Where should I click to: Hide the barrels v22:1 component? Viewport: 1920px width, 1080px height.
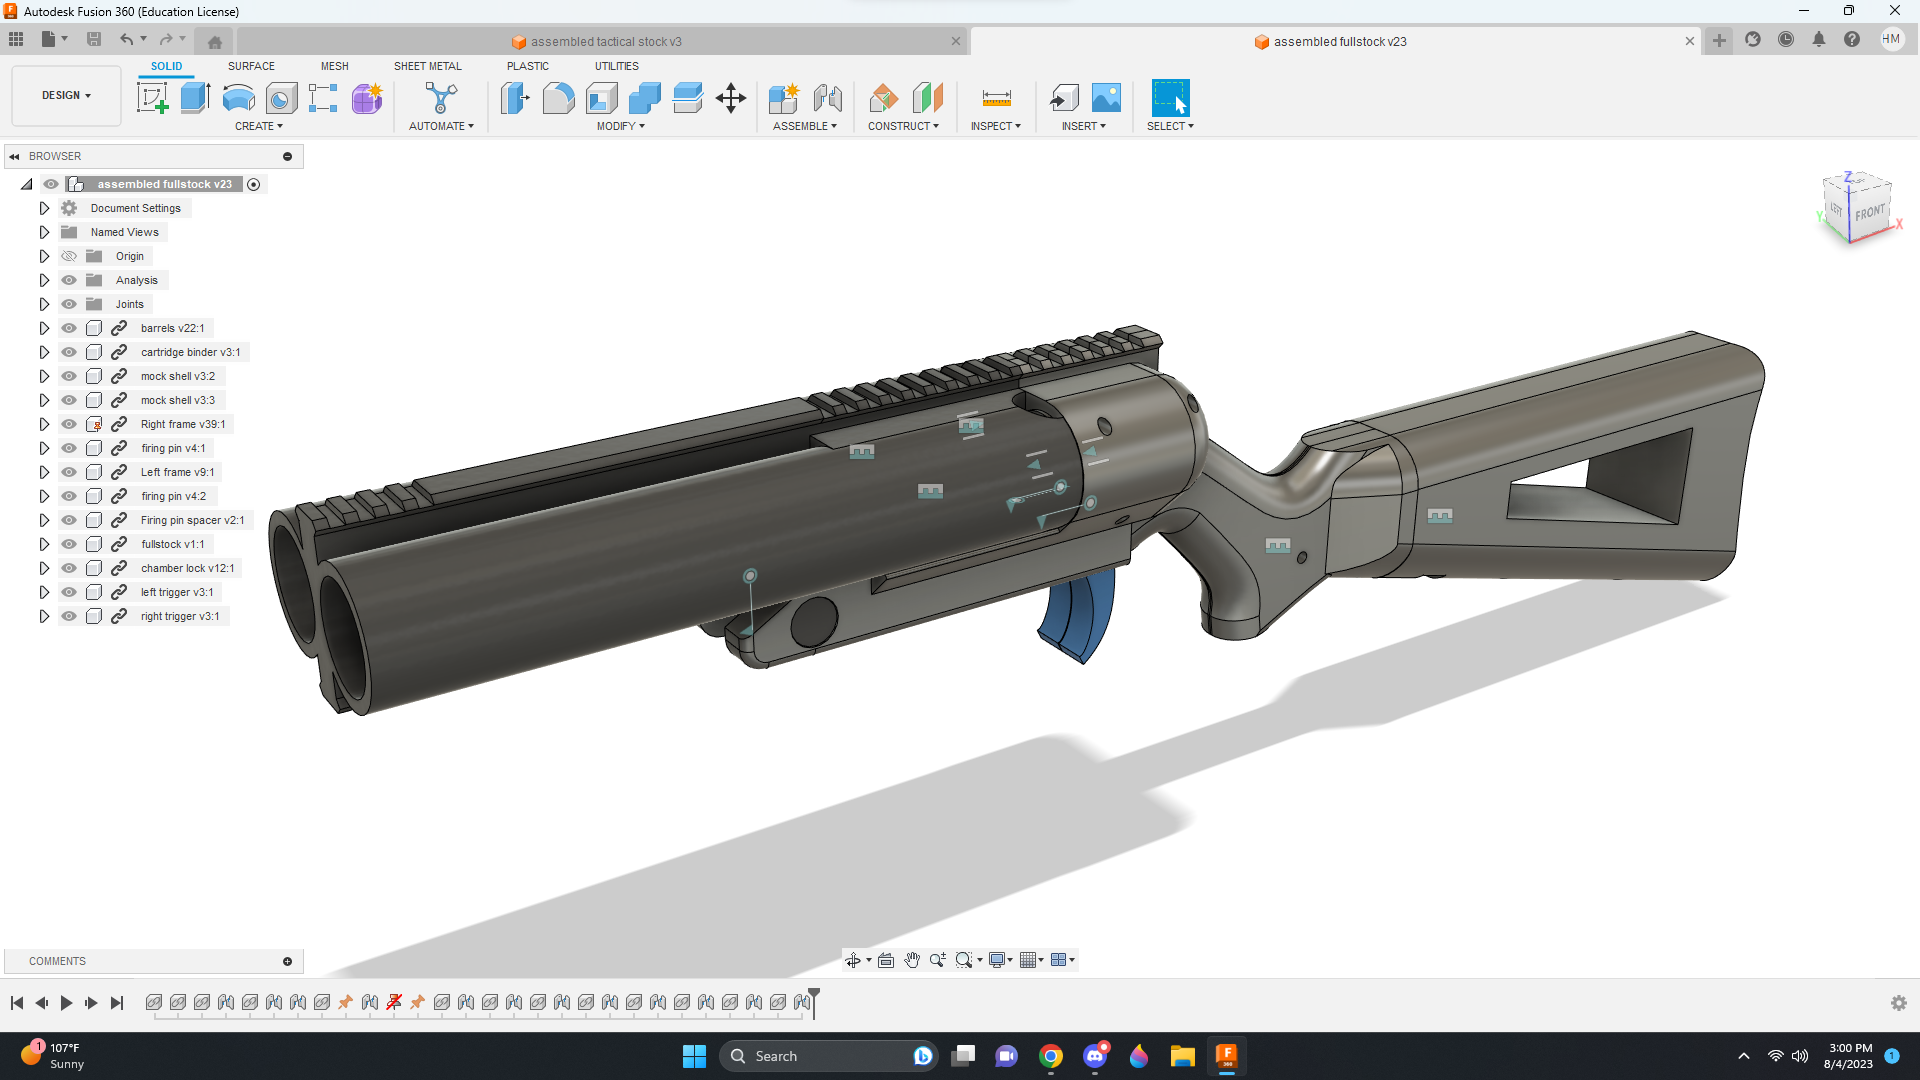coord(69,328)
